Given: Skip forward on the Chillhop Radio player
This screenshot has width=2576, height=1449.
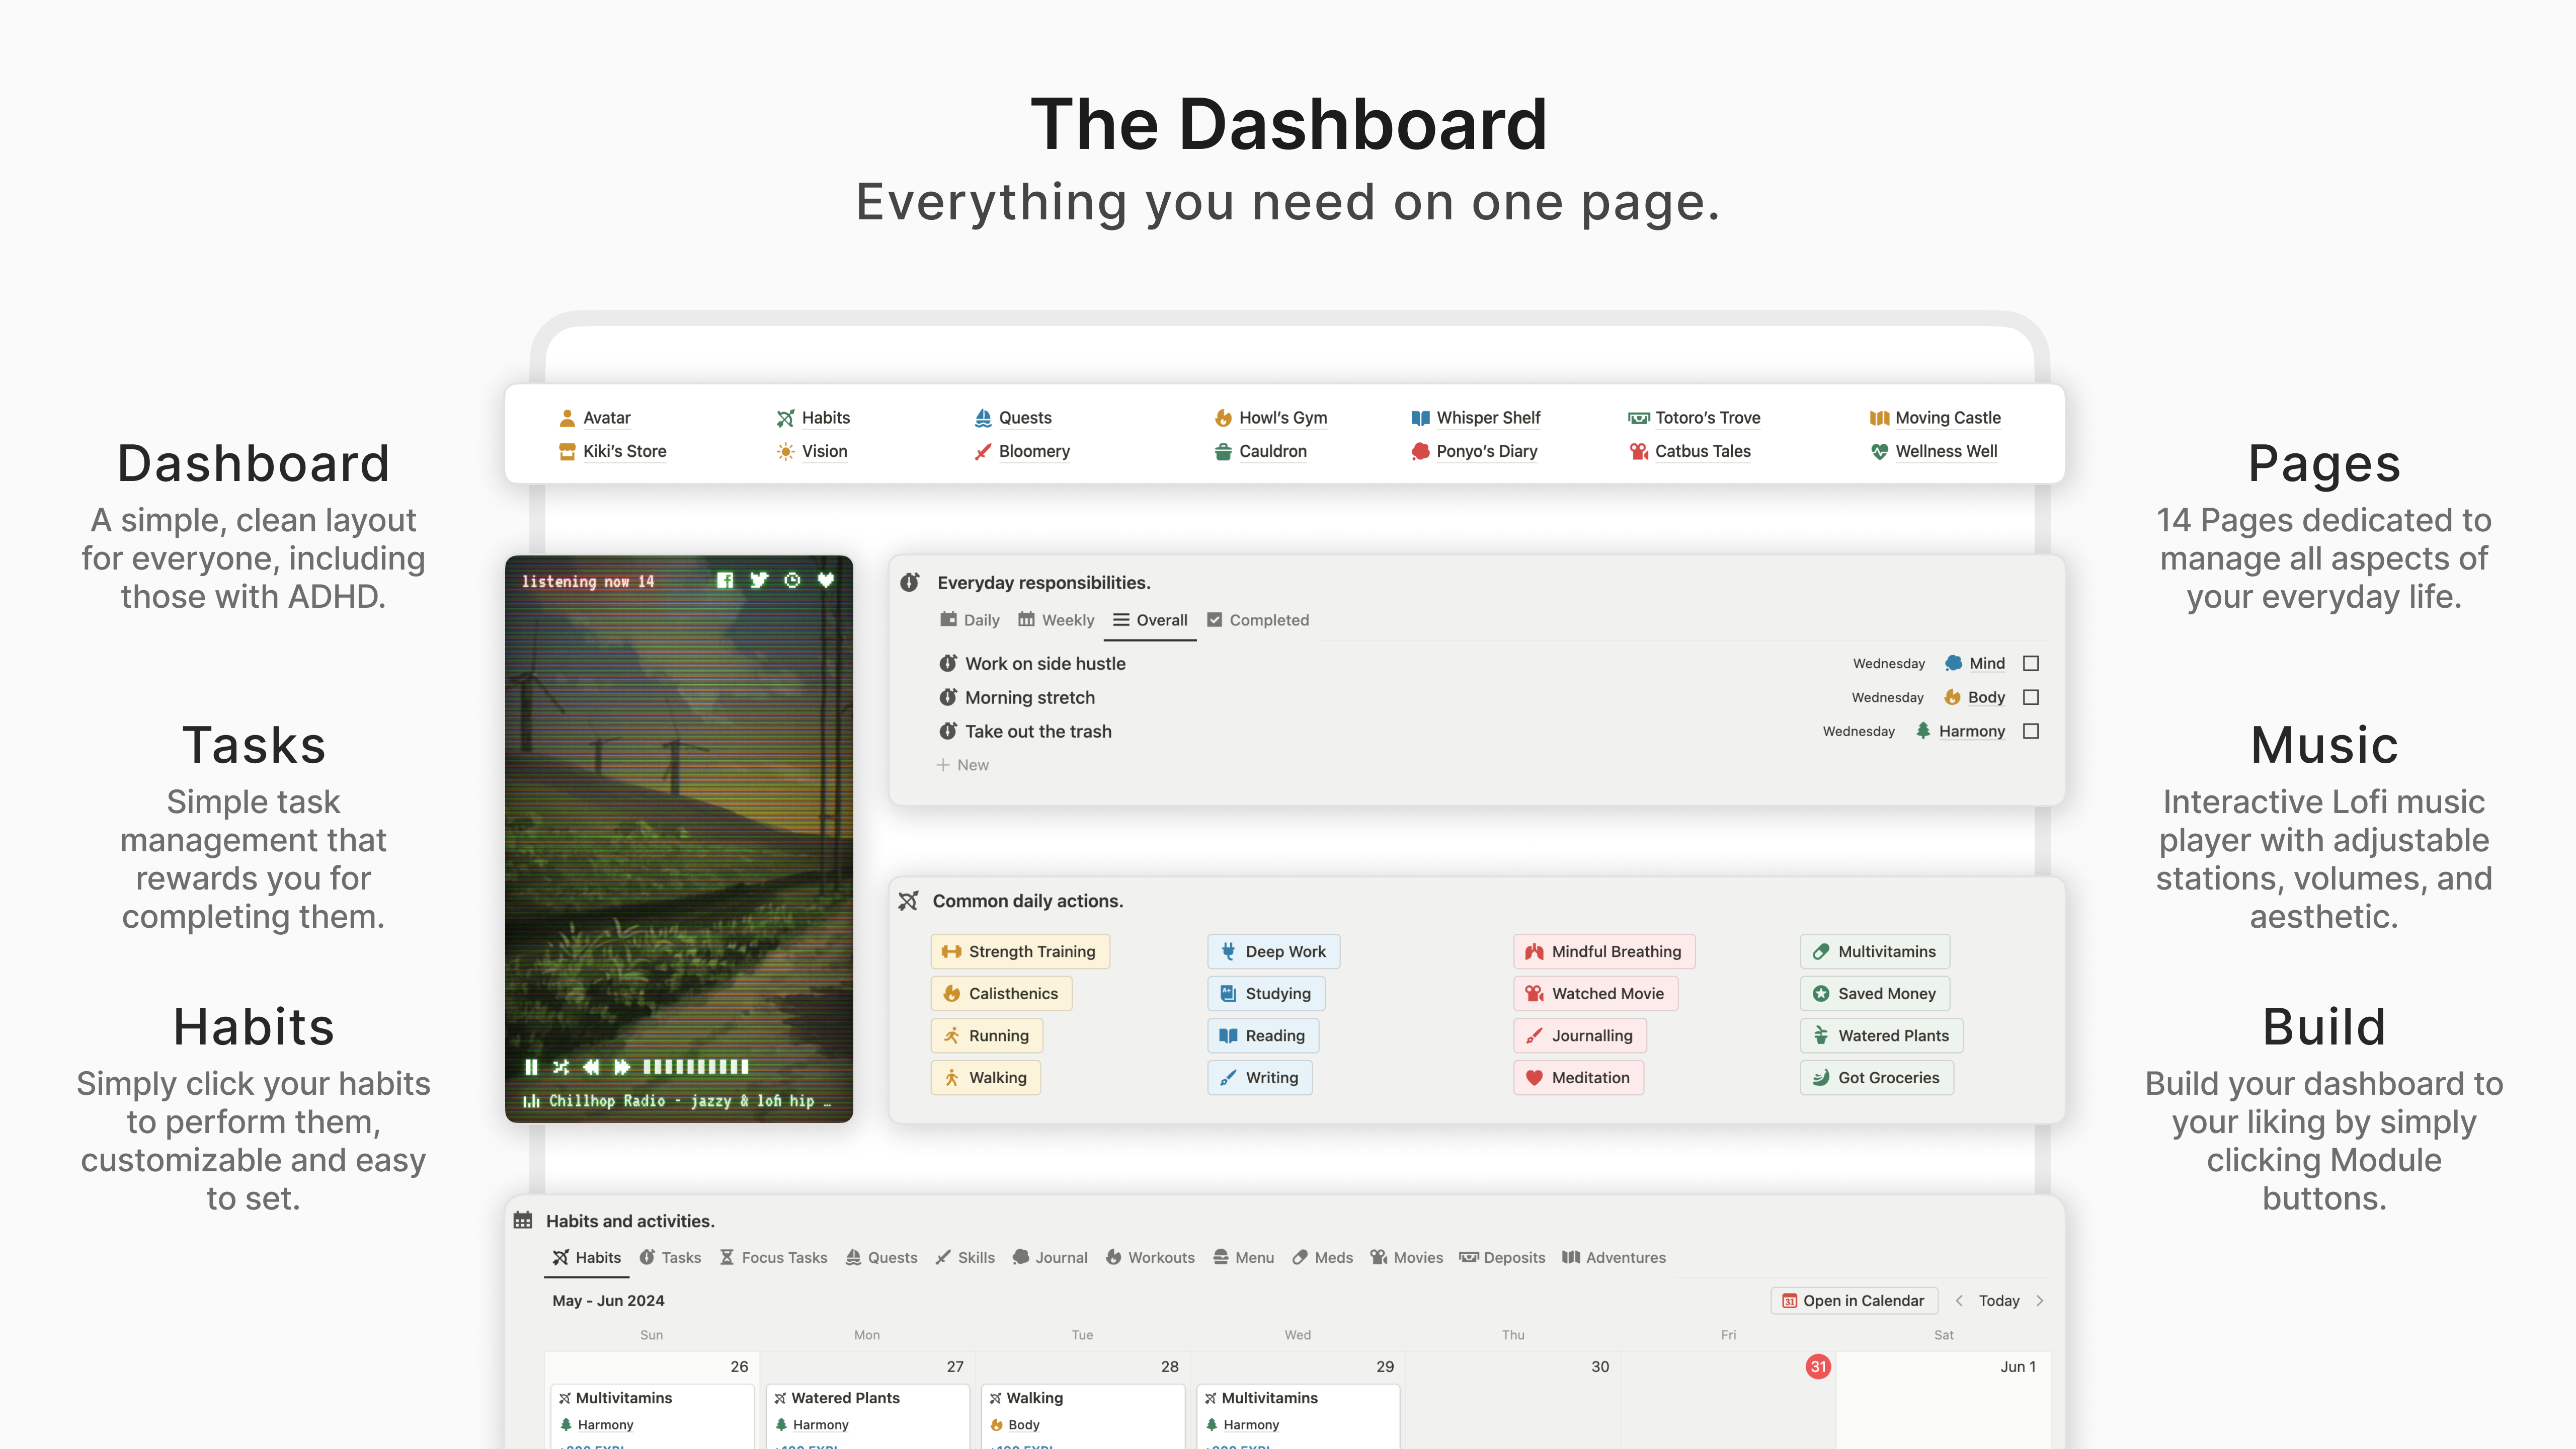Looking at the screenshot, I should pyautogui.click(x=622, y=1067).
